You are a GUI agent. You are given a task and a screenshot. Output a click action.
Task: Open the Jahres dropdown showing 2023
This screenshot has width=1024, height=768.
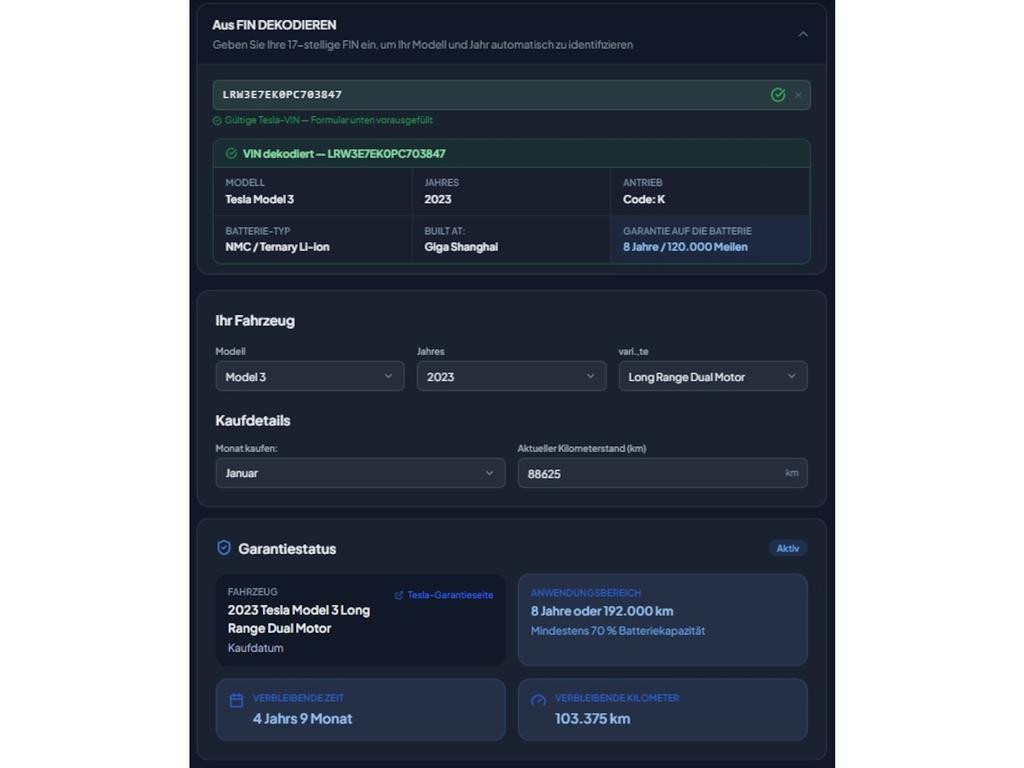pyautogui.click(x=511, y=376)
